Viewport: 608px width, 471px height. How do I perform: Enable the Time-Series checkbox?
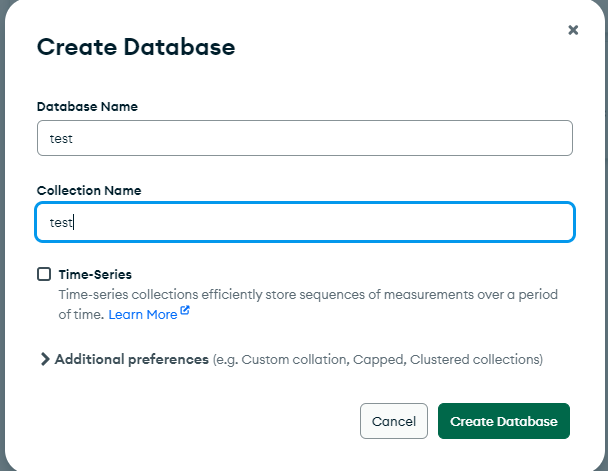pyautogui.click(x=44, y=274)
